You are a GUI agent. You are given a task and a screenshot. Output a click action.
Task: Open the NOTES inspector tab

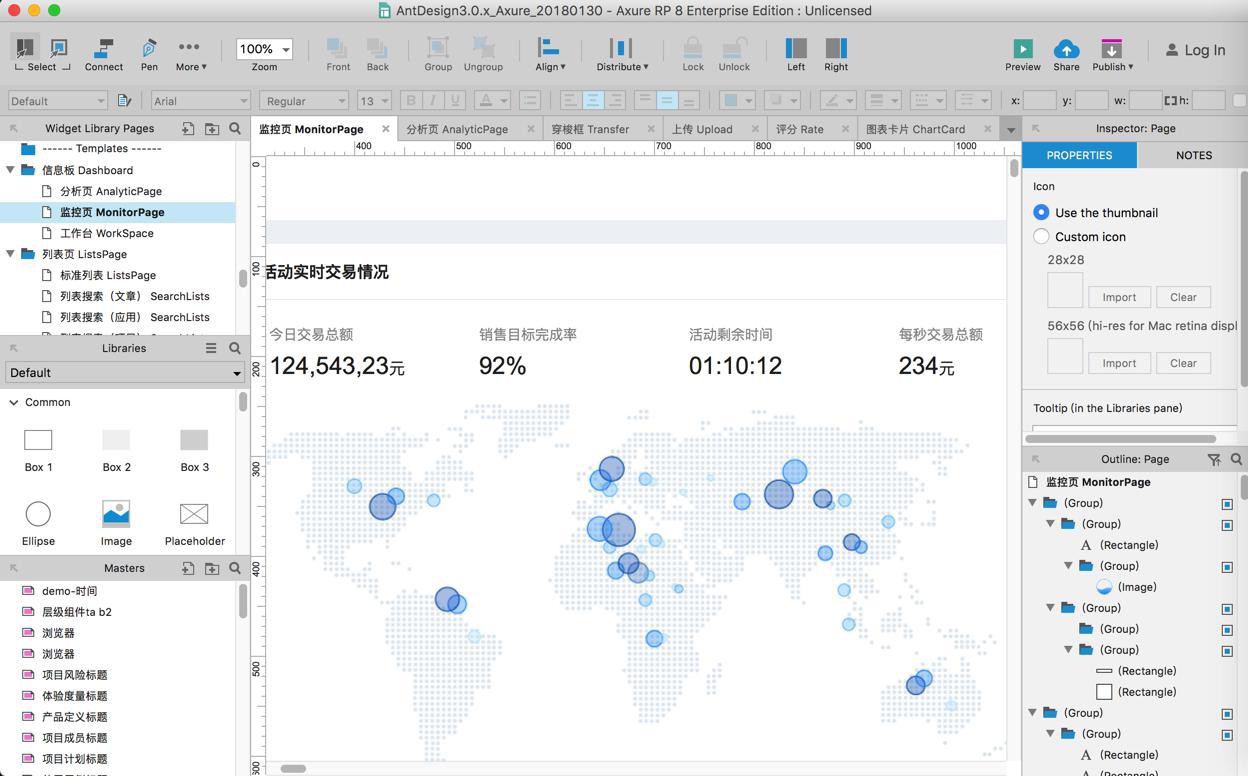[1194, 155]
